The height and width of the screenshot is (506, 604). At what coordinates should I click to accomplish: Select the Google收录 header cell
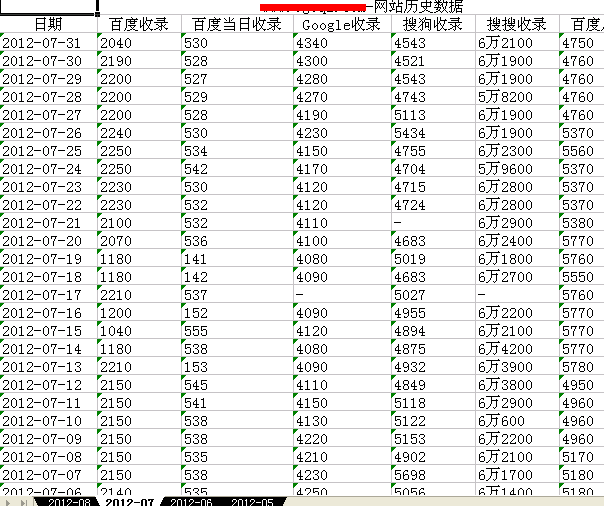pos(341,24)
